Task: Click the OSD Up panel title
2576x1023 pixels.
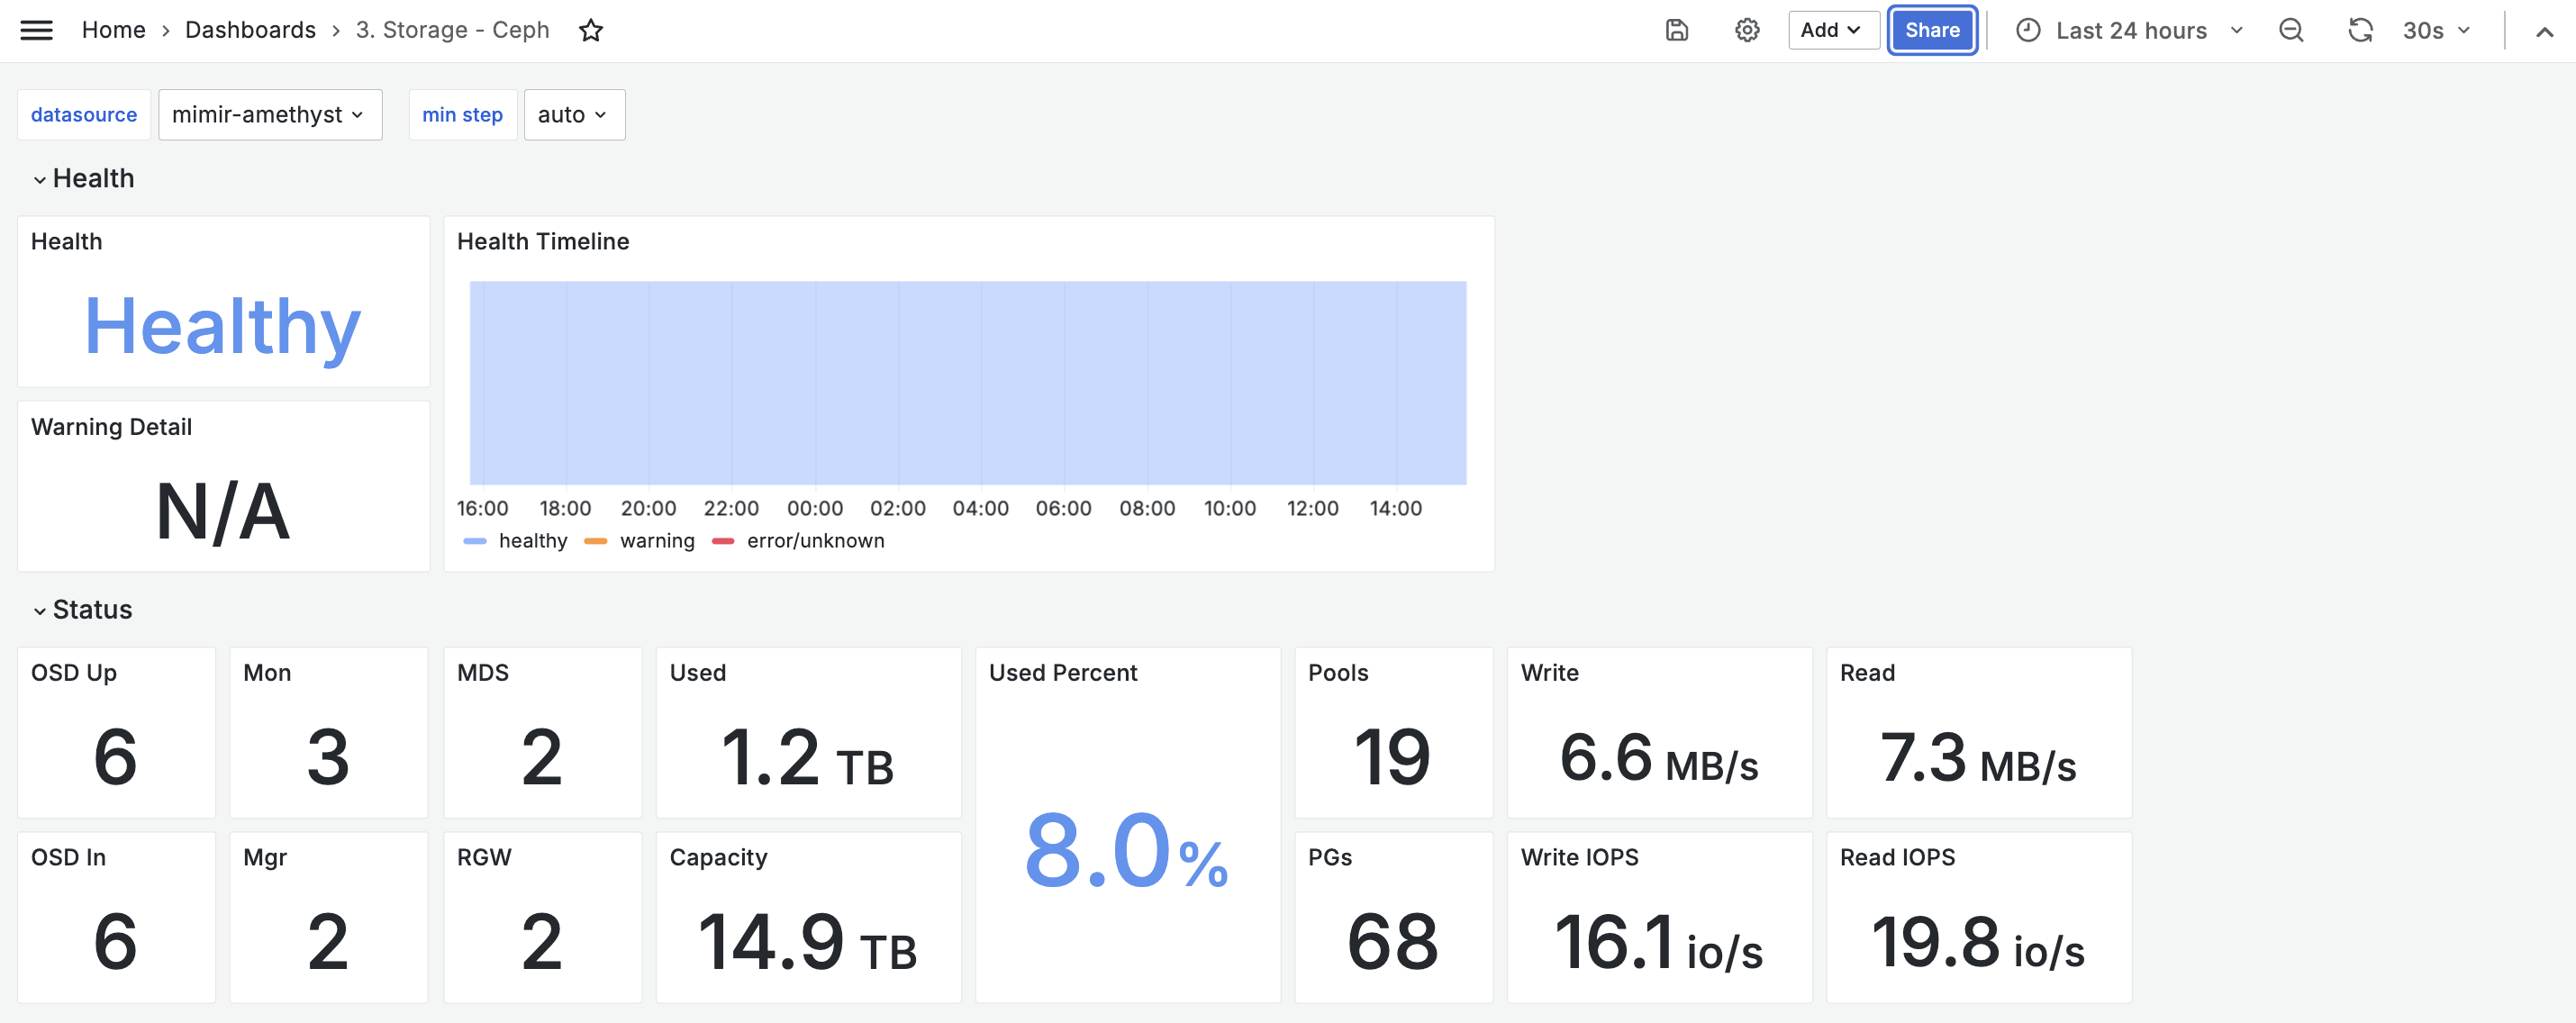Action: tap(74, 673)
